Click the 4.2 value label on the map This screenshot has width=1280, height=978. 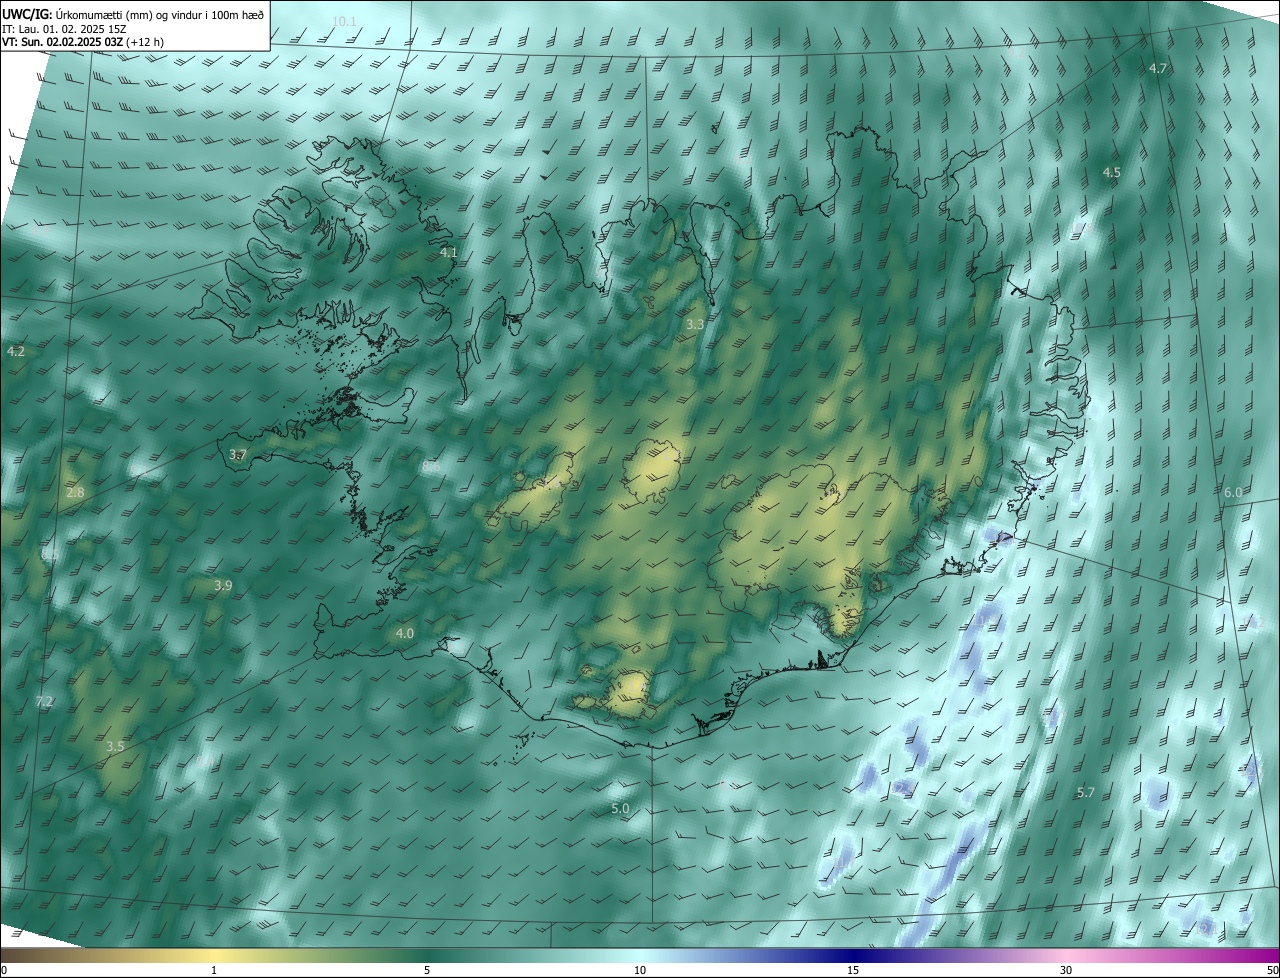click(15, 351)
